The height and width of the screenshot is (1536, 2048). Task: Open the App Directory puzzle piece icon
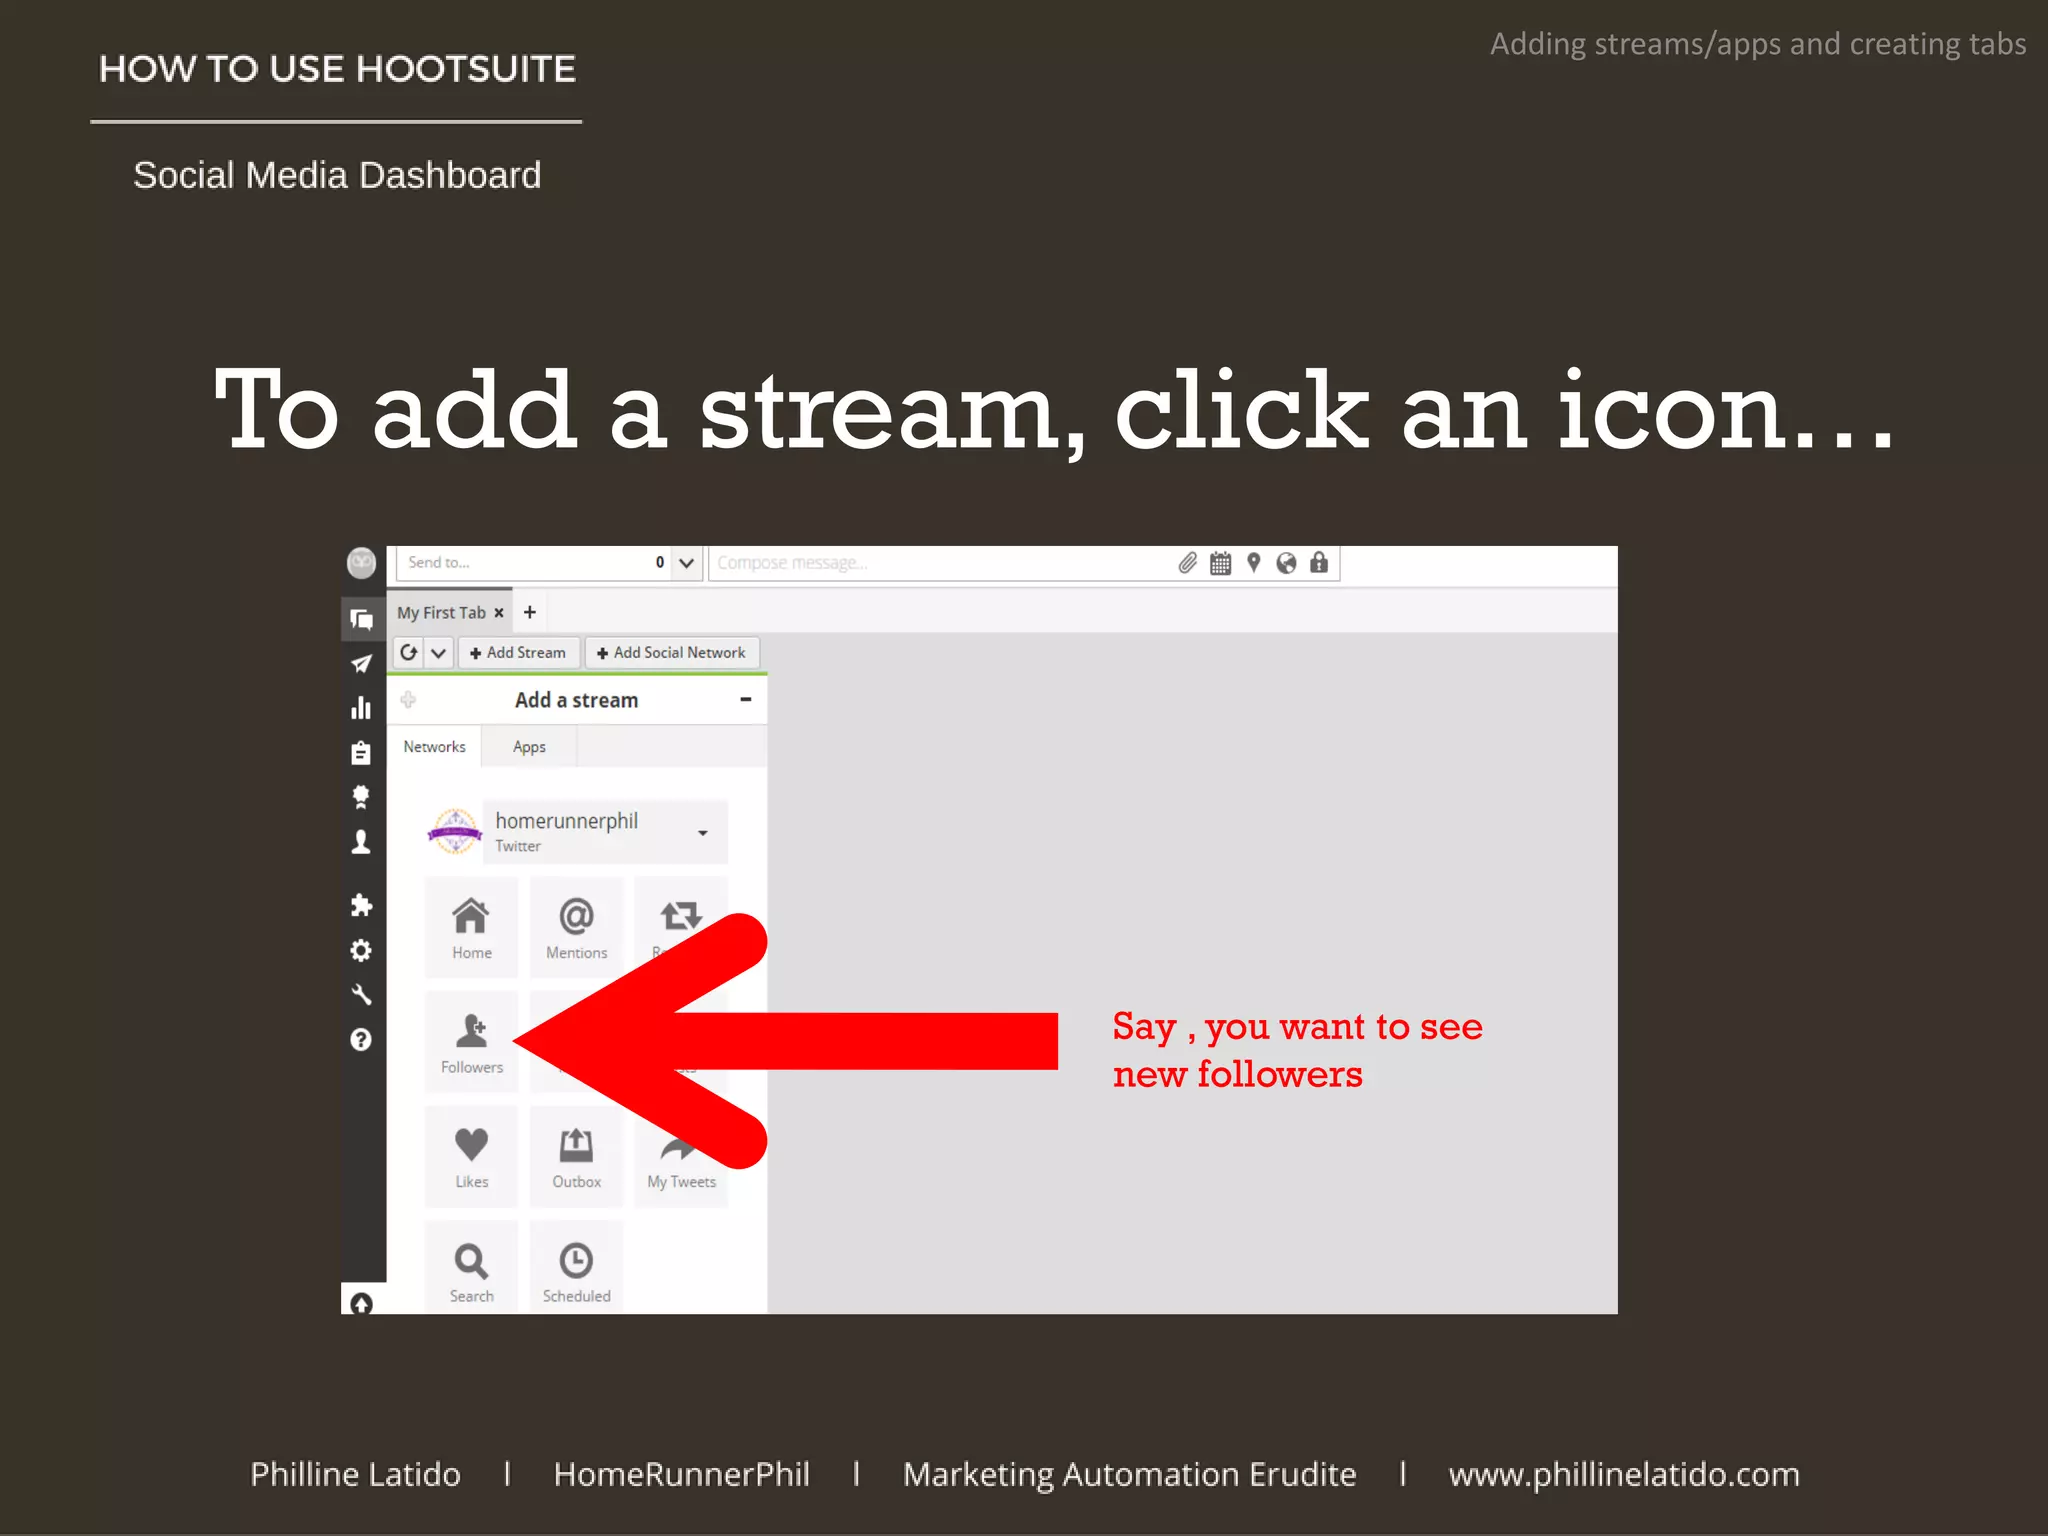(362, 905)
